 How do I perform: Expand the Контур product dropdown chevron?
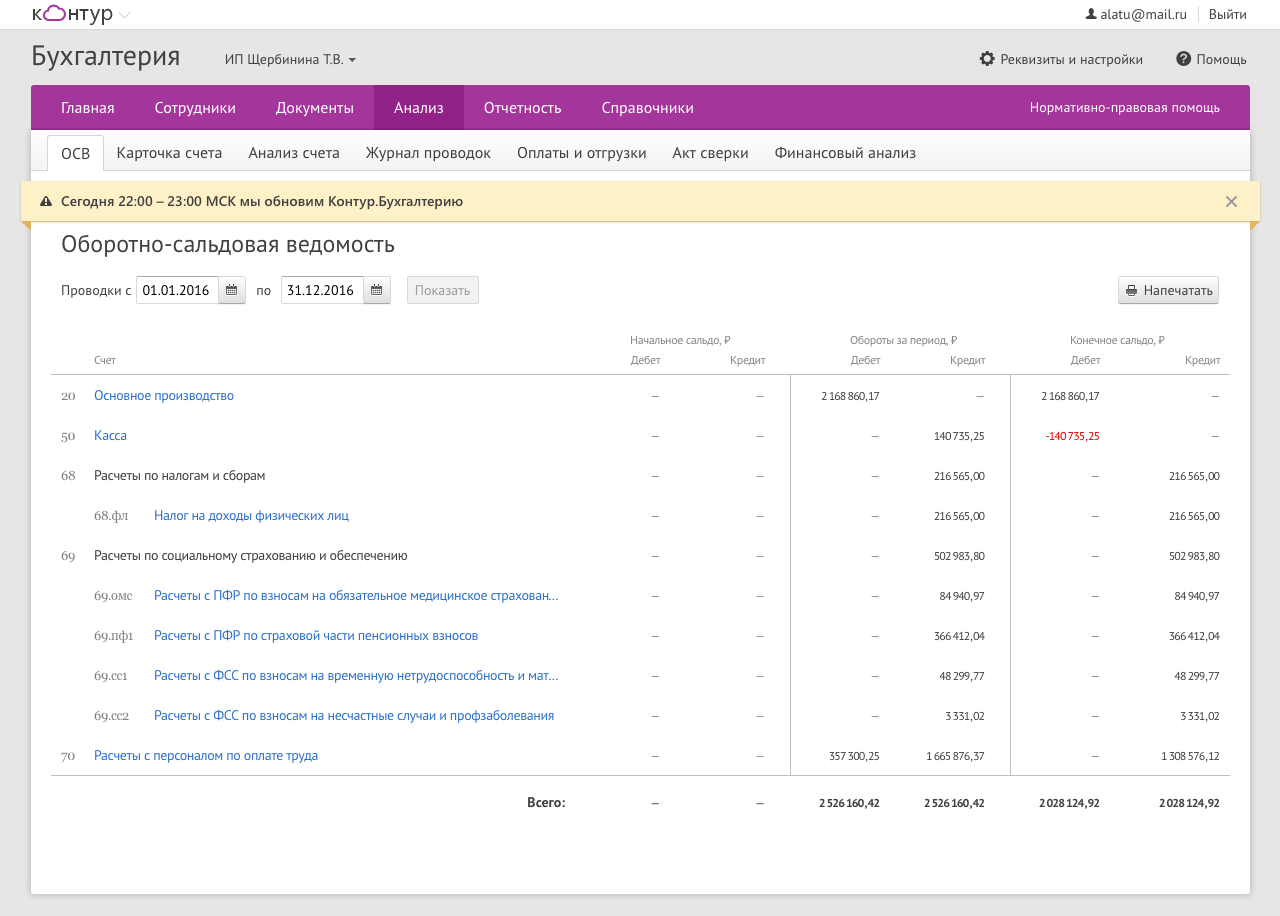(x=124, y=15)
